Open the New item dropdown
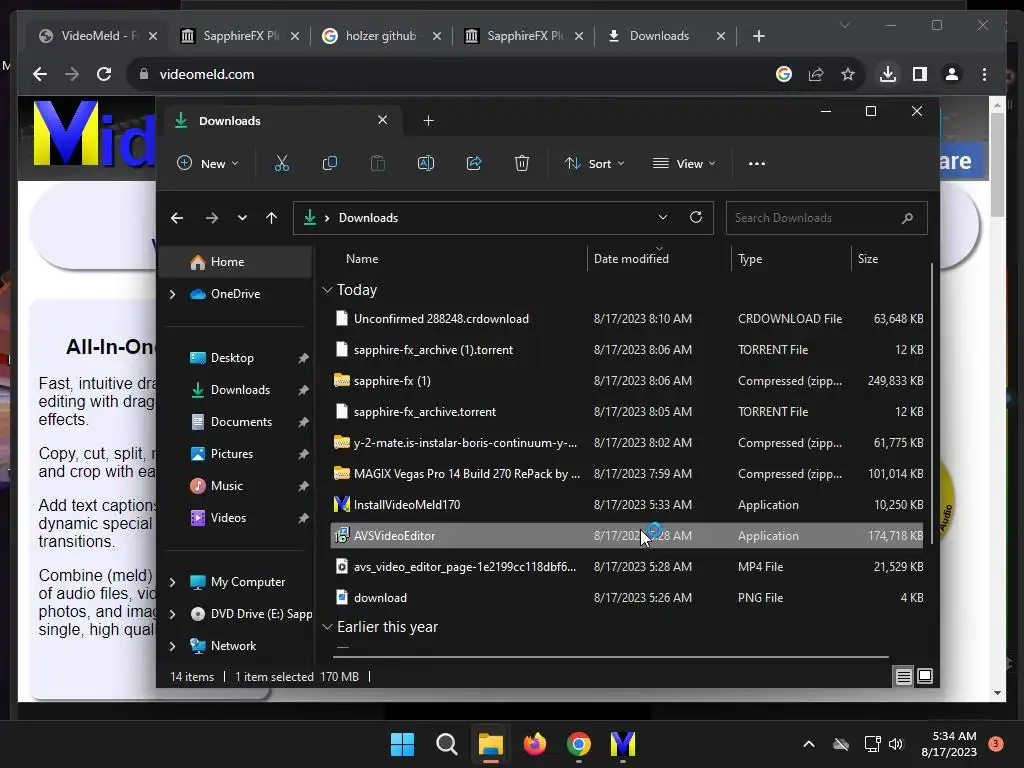 [208, 163]
